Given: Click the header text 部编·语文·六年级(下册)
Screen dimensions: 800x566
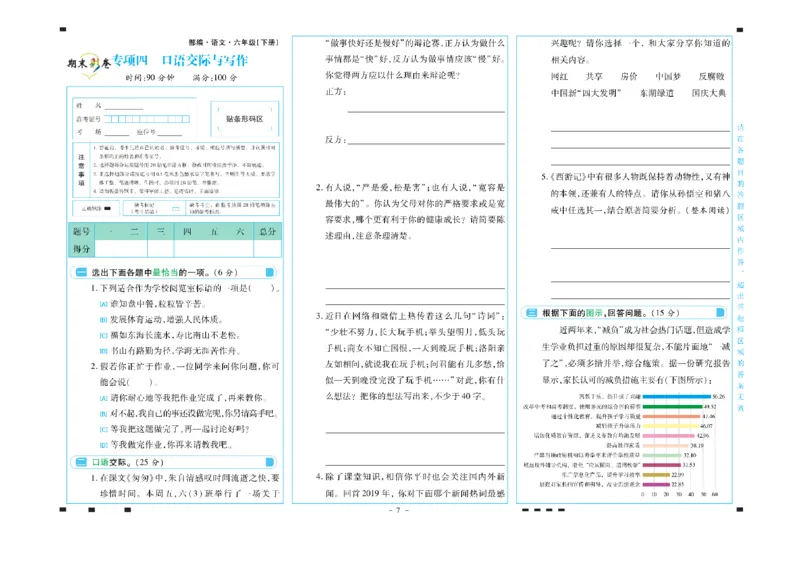Looking at the screenshot, I should (234, 42).
